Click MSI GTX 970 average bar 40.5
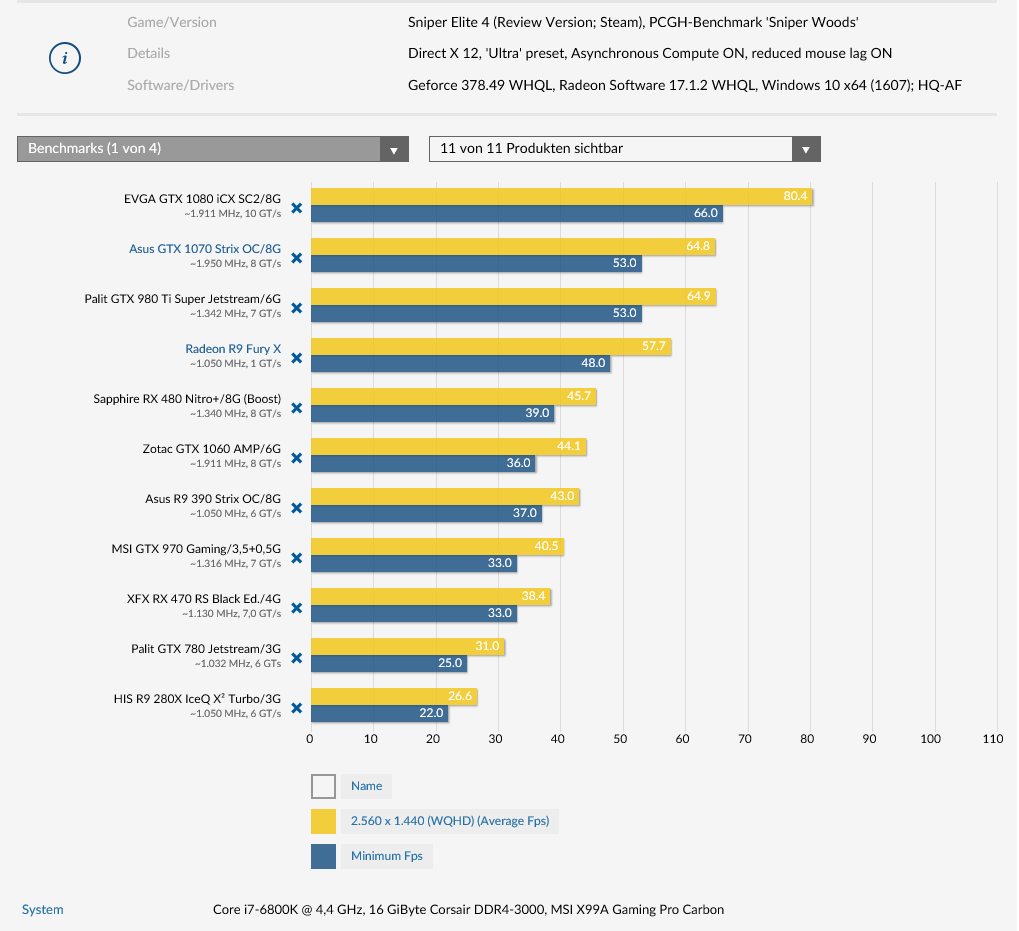The image size is (1019, 931). (x=437, y=546)
